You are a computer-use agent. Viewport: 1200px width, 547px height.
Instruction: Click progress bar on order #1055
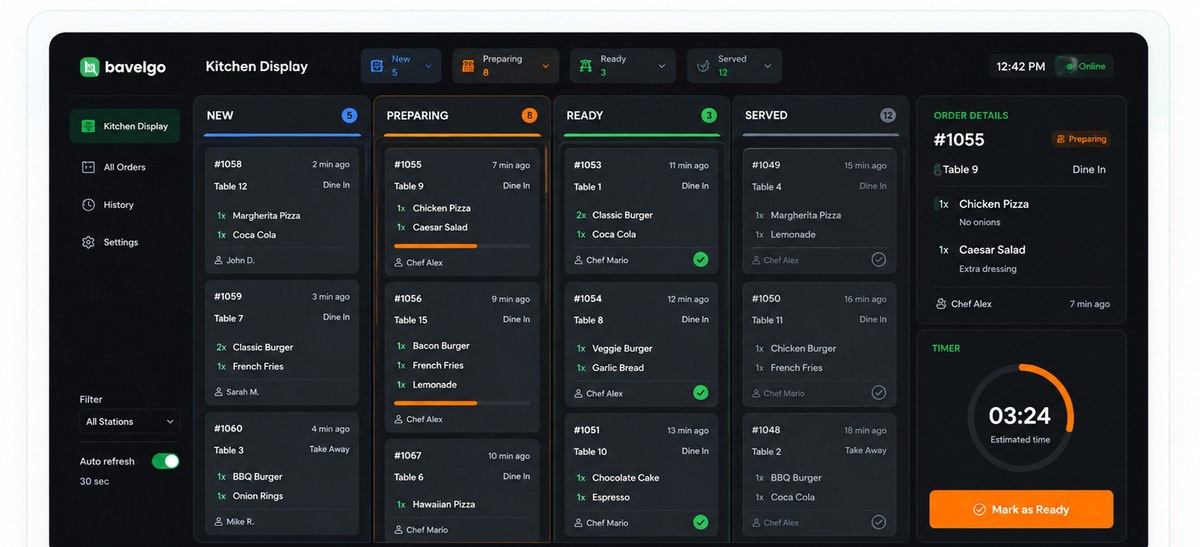[x=462, y=246]
